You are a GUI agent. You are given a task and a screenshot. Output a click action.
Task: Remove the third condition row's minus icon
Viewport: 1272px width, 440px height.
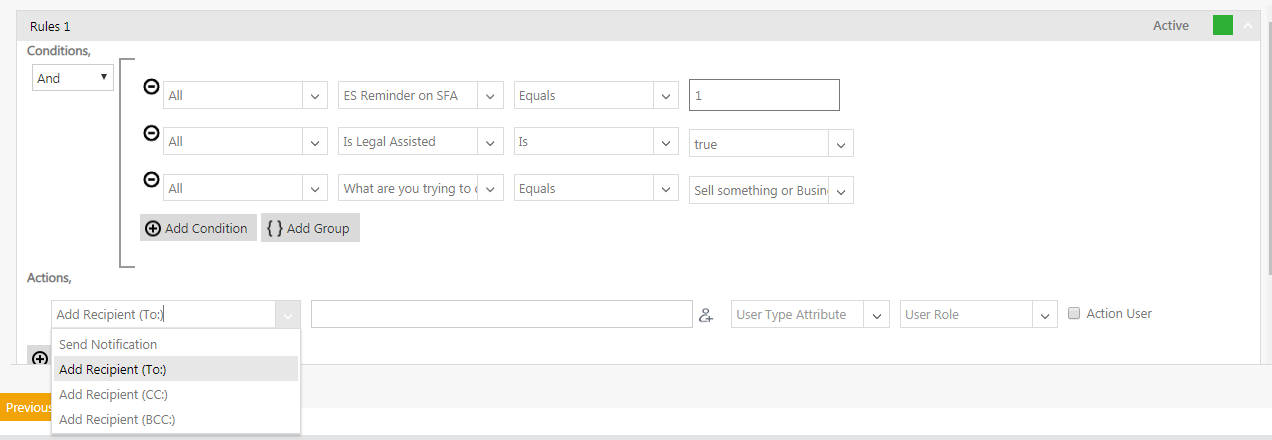tap(150, 180)
